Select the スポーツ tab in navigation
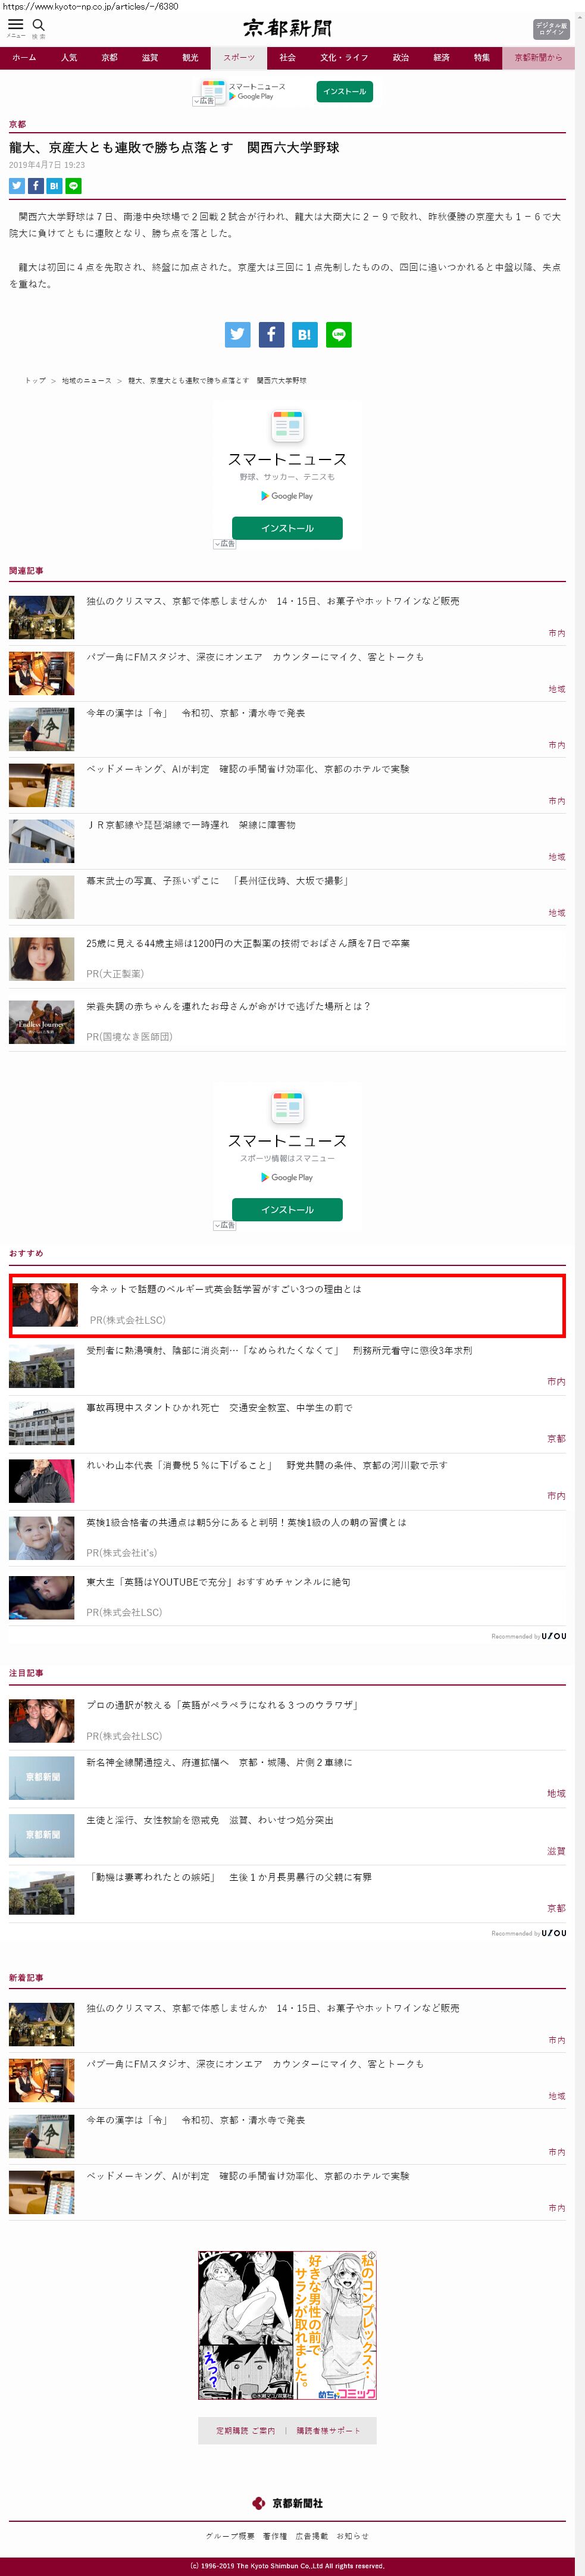Image resolution: width=585 pixels, height=2576 pixels. (x=239, y=58)
